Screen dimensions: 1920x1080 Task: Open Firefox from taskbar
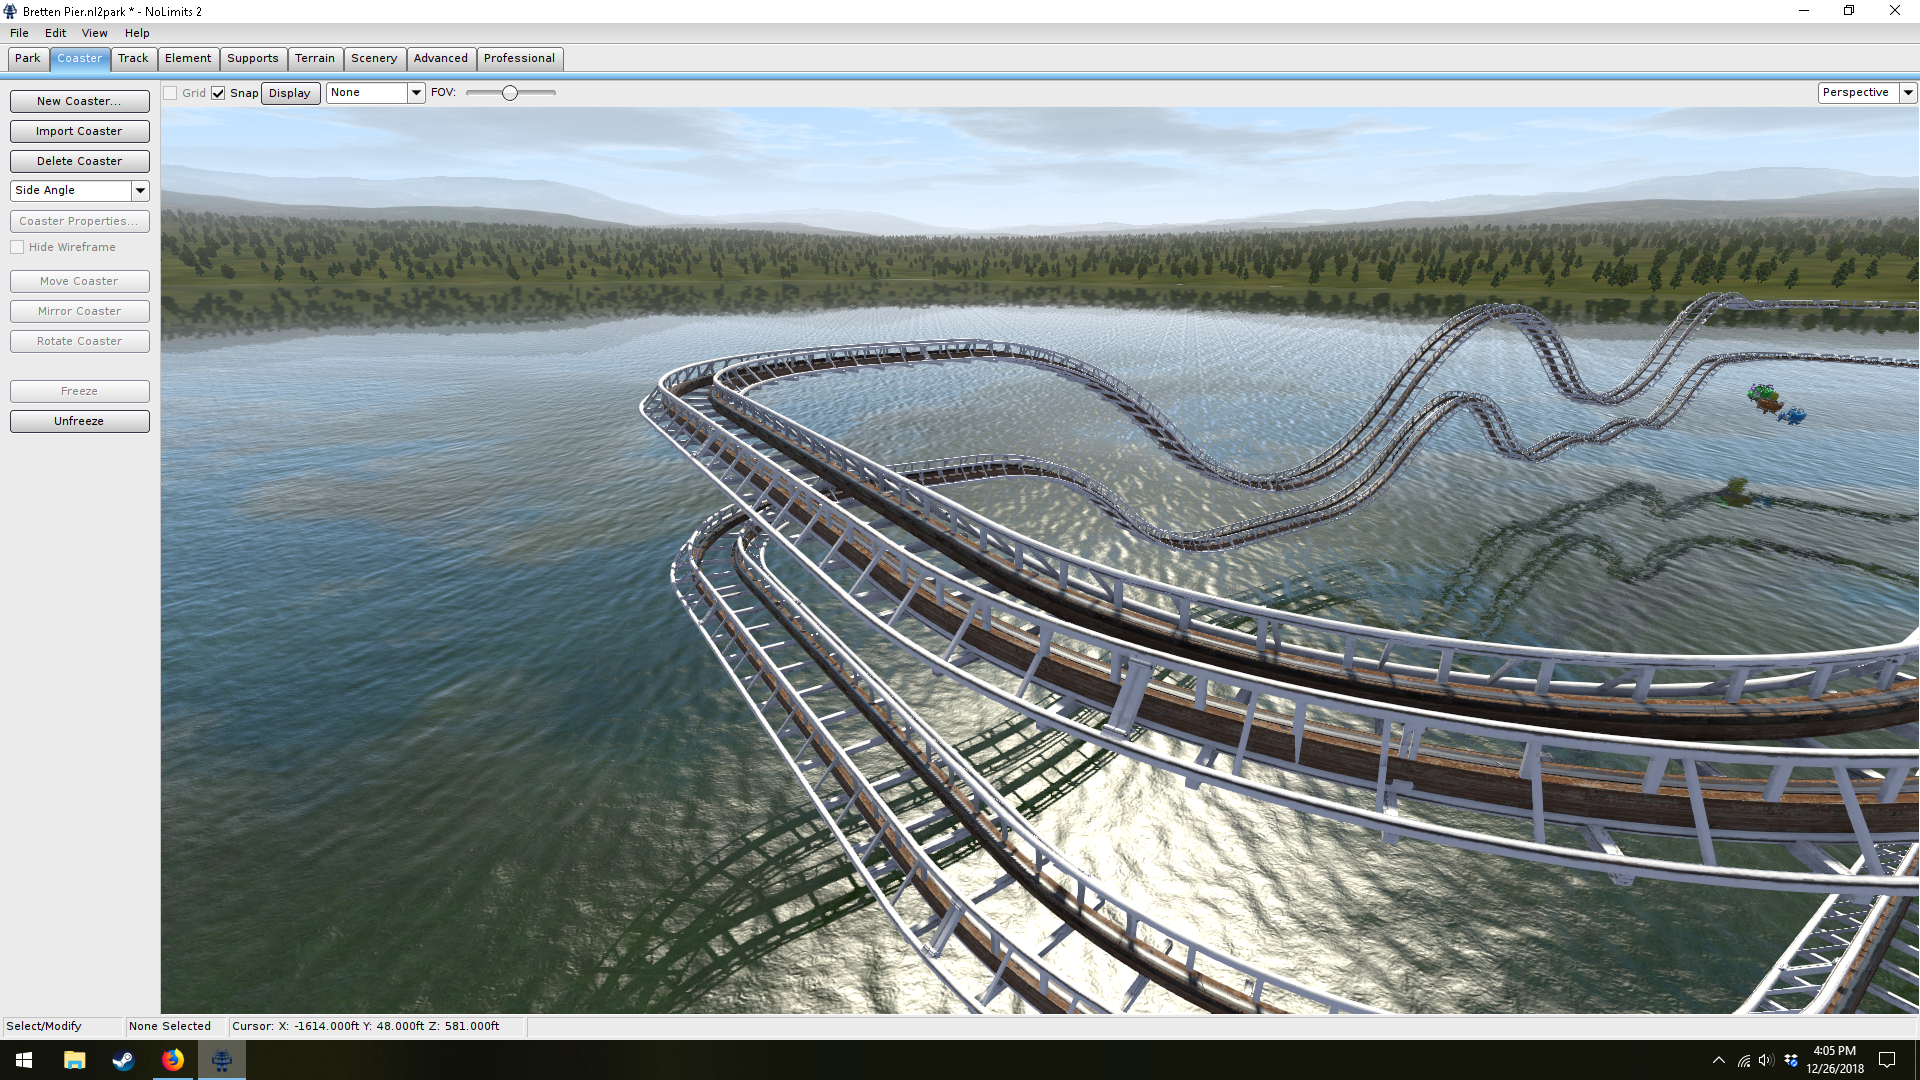[172, 1060]
